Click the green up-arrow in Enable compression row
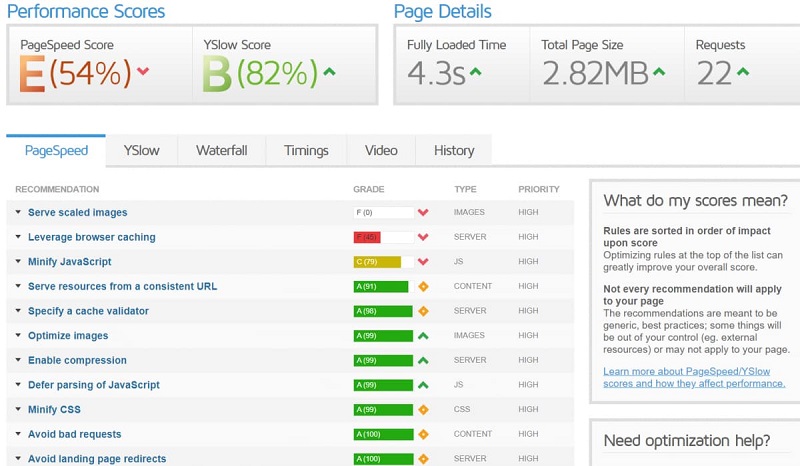The image size is (800, 466). [x=423, y=360]
